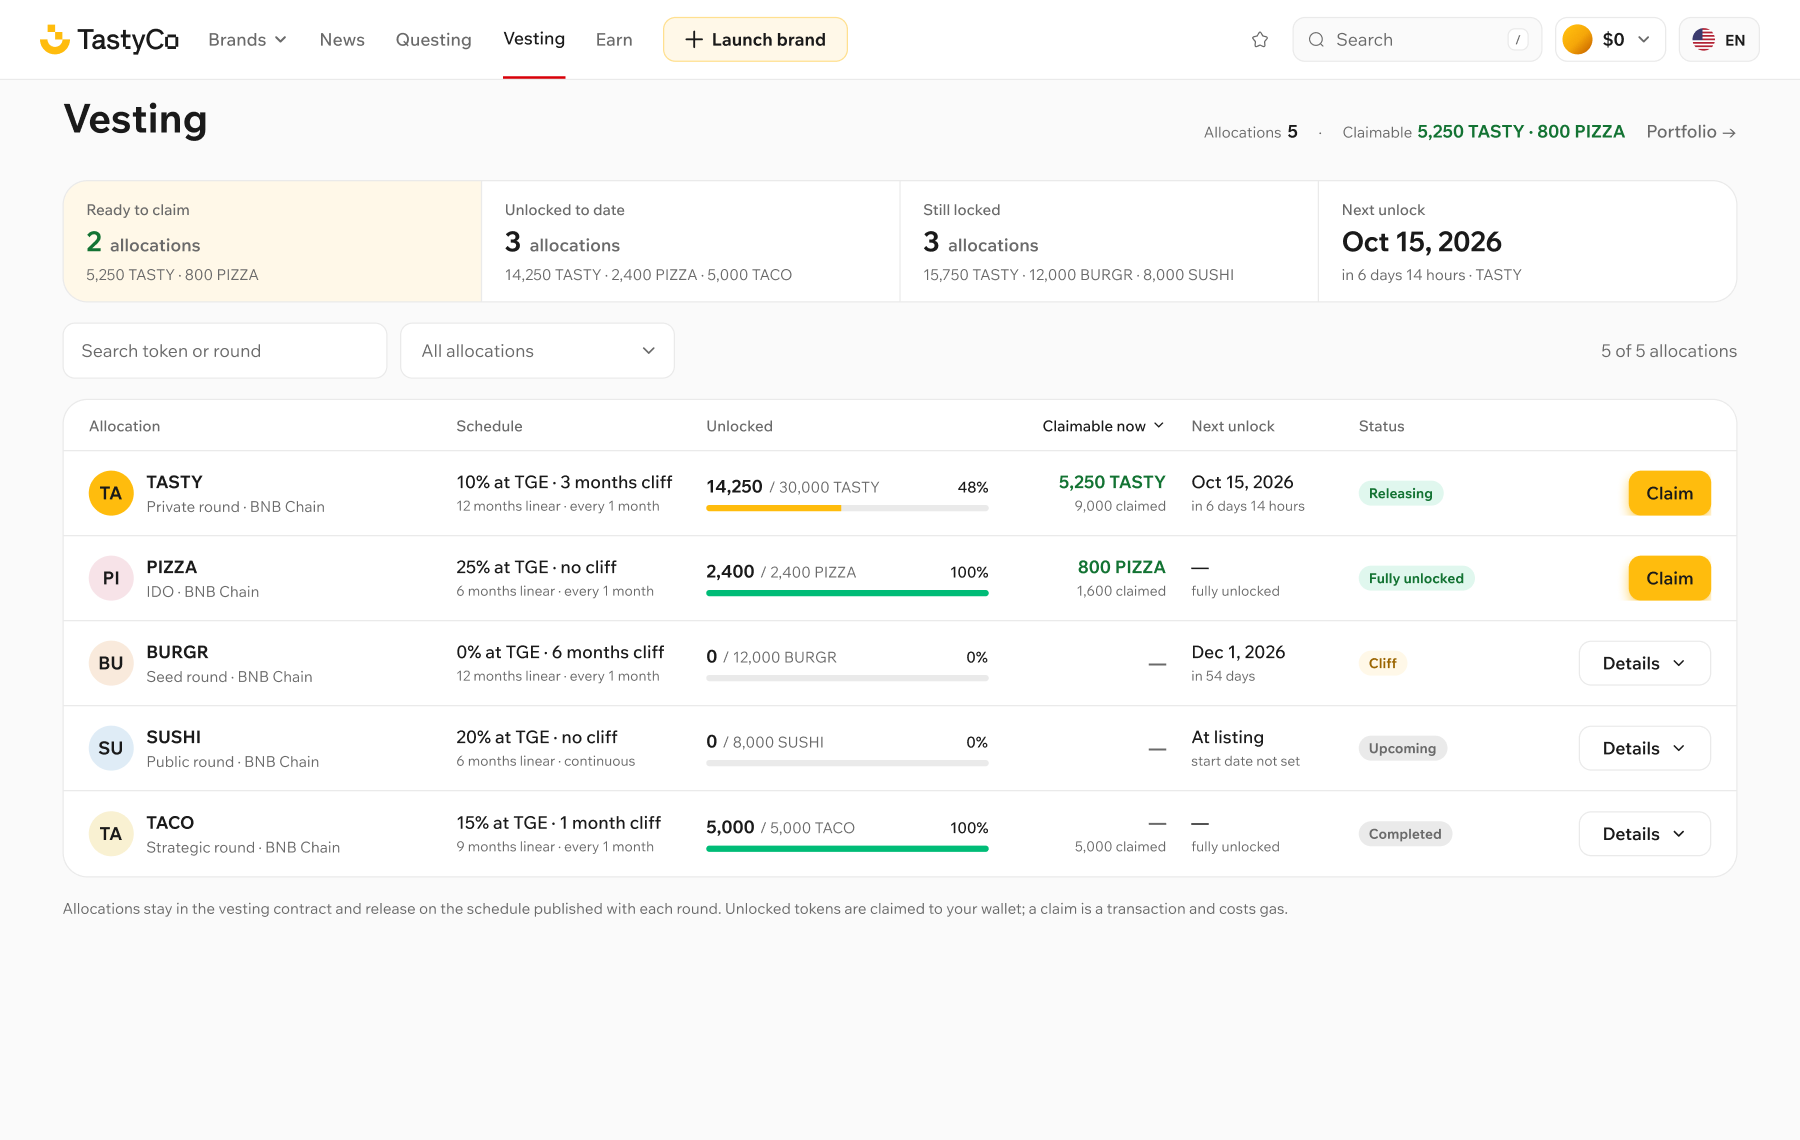Viewport: 1800px width, 1140px height.
Task: Click the SUSHI token avatar
Action: click(x=111, y=748)
